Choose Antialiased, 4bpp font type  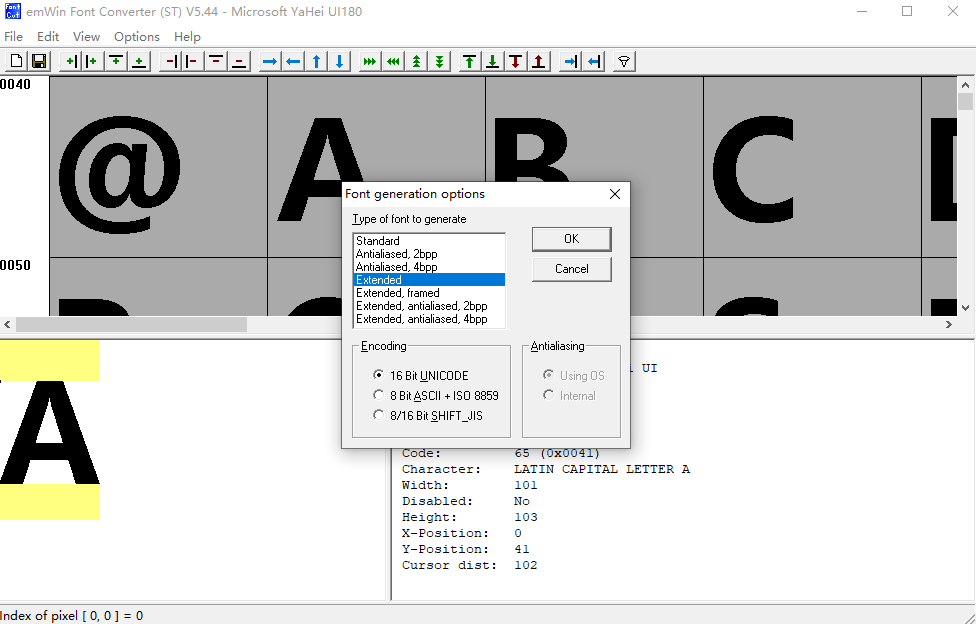pos(429,267)
